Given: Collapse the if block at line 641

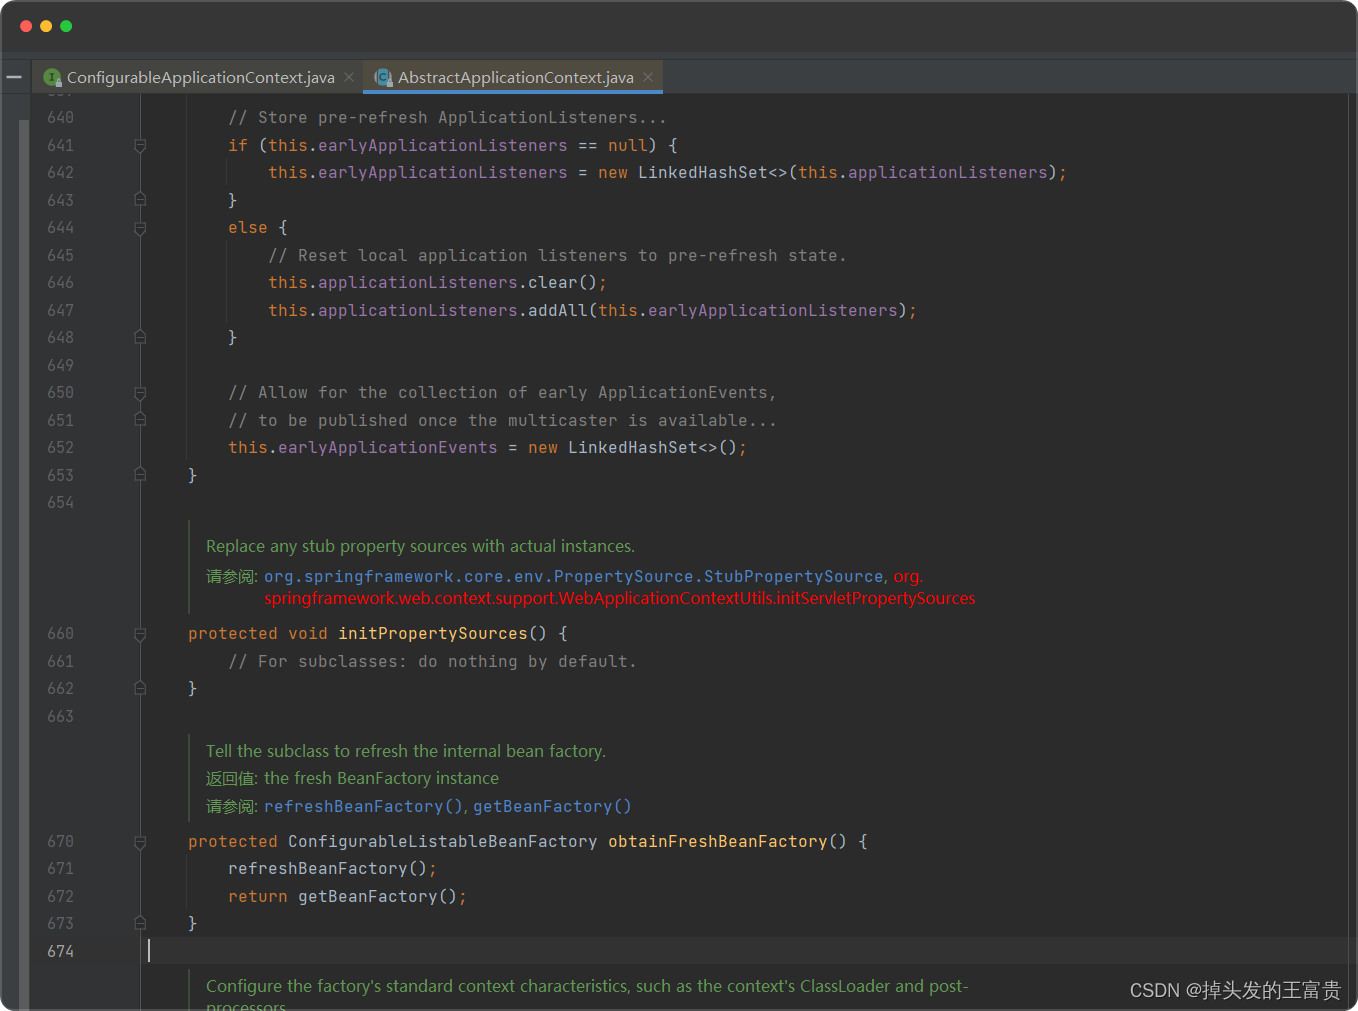Looking at the screenshot, I should [x=140, y=145].
